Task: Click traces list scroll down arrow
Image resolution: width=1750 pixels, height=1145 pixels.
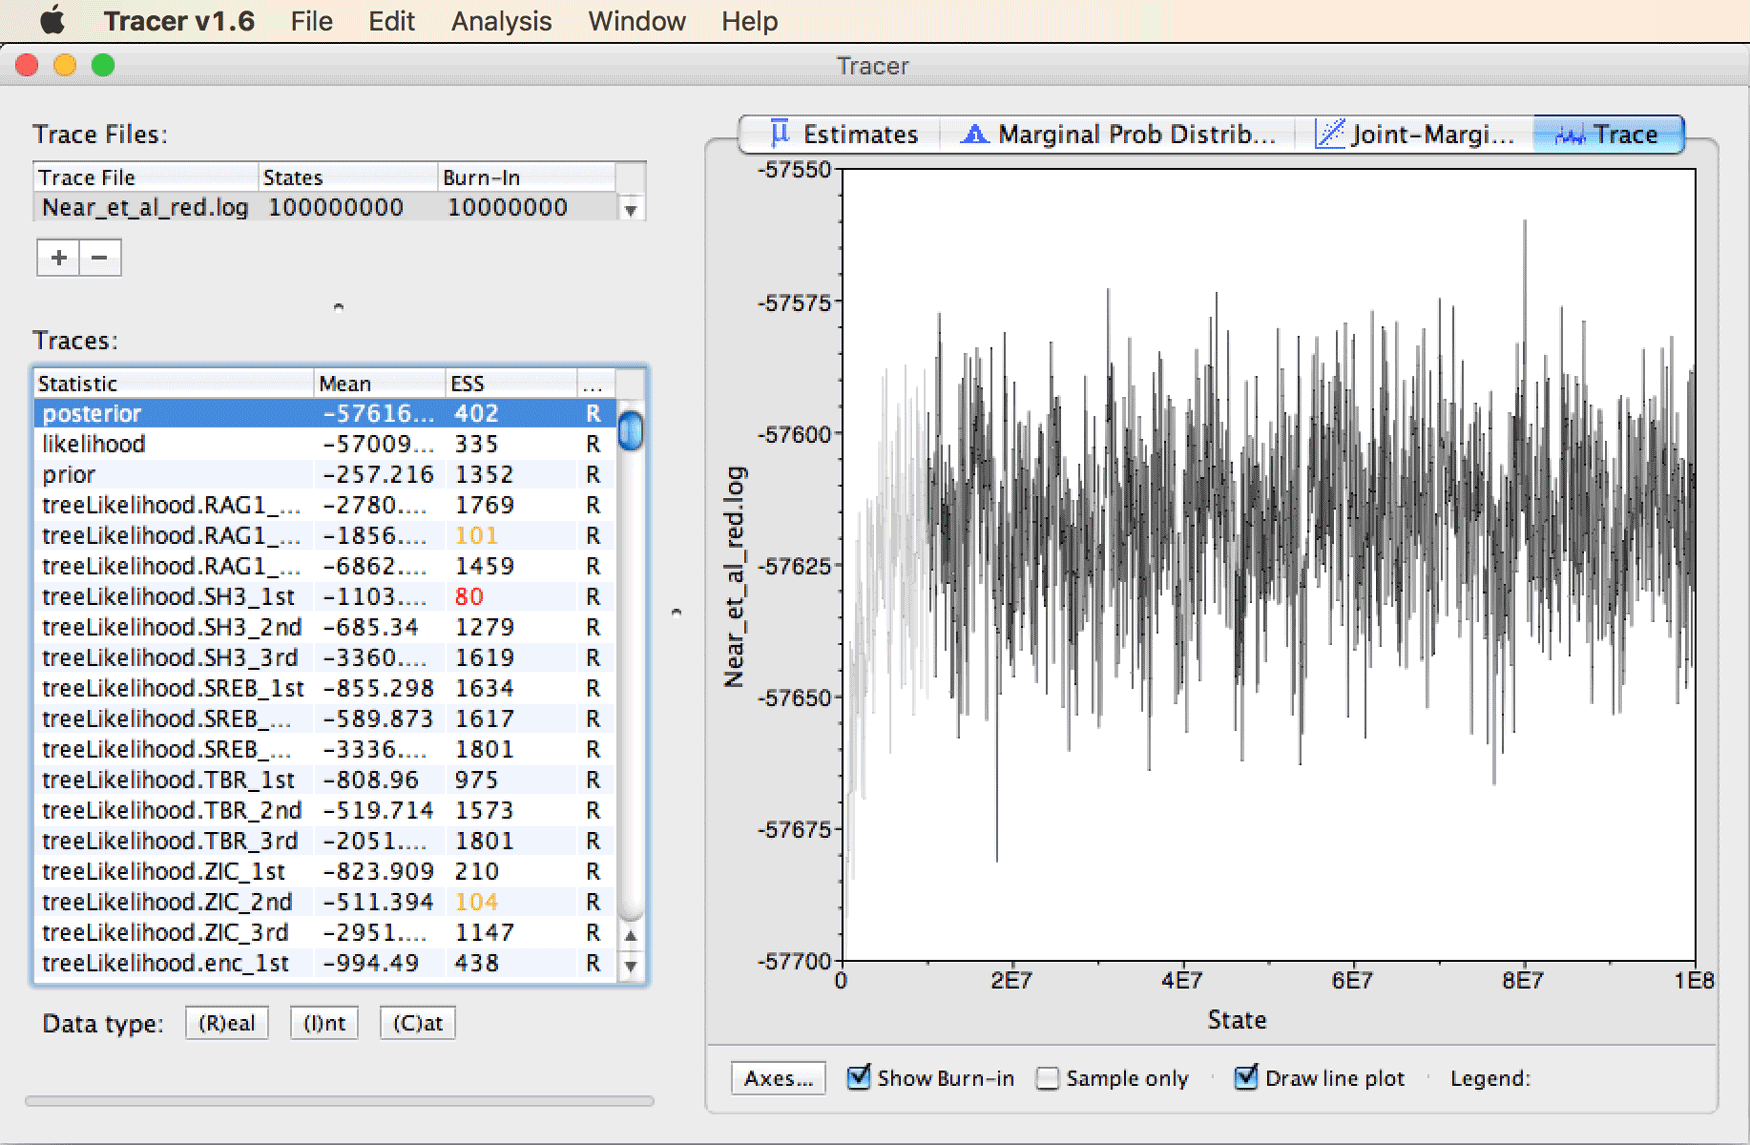Action: coord(631,966)
